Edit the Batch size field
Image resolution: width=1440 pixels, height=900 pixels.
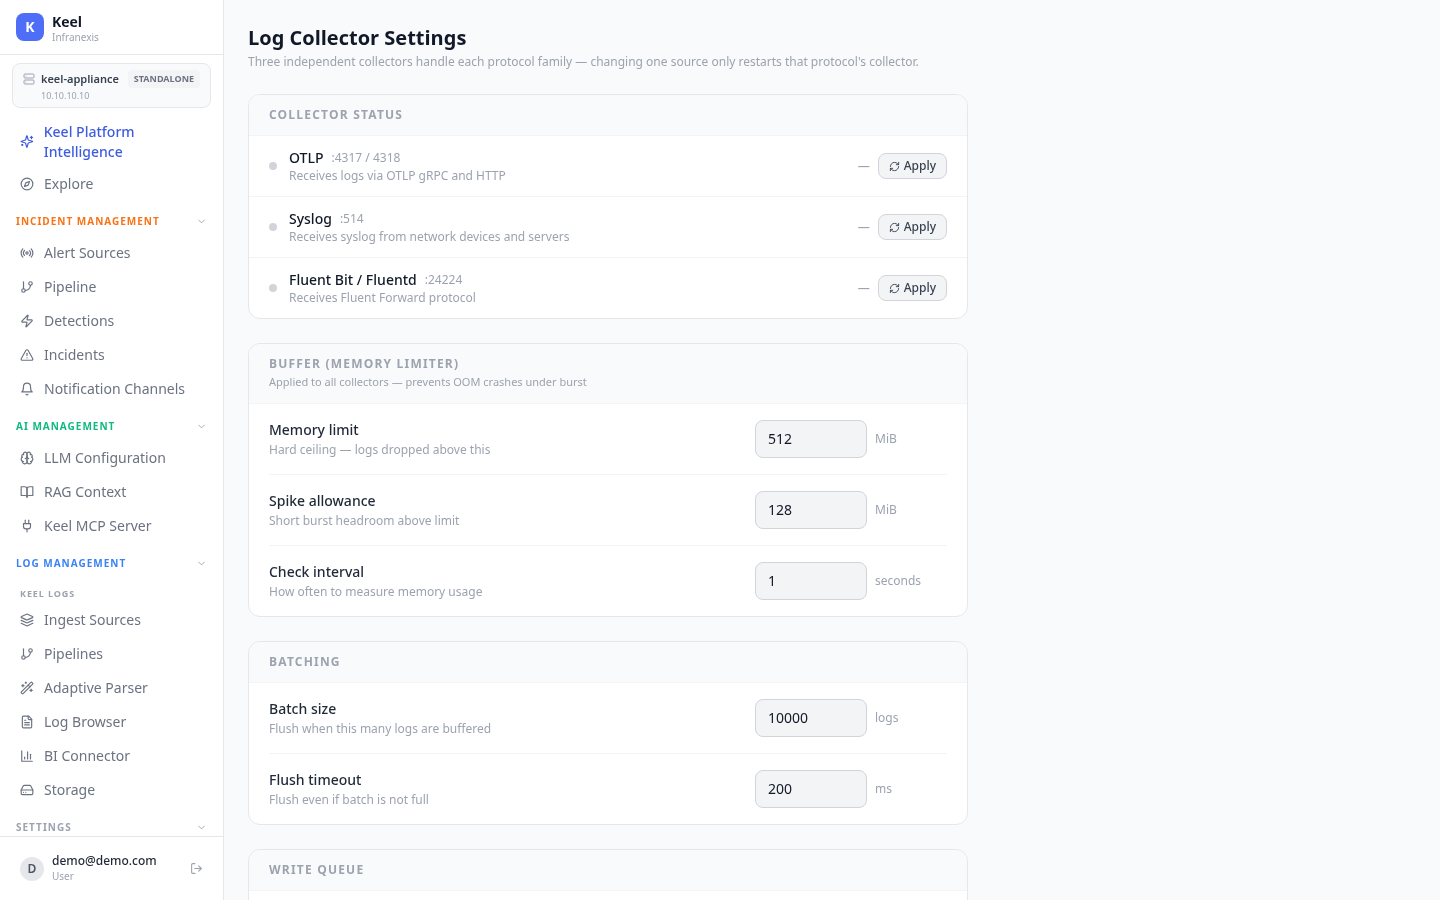tap(811, 718)
